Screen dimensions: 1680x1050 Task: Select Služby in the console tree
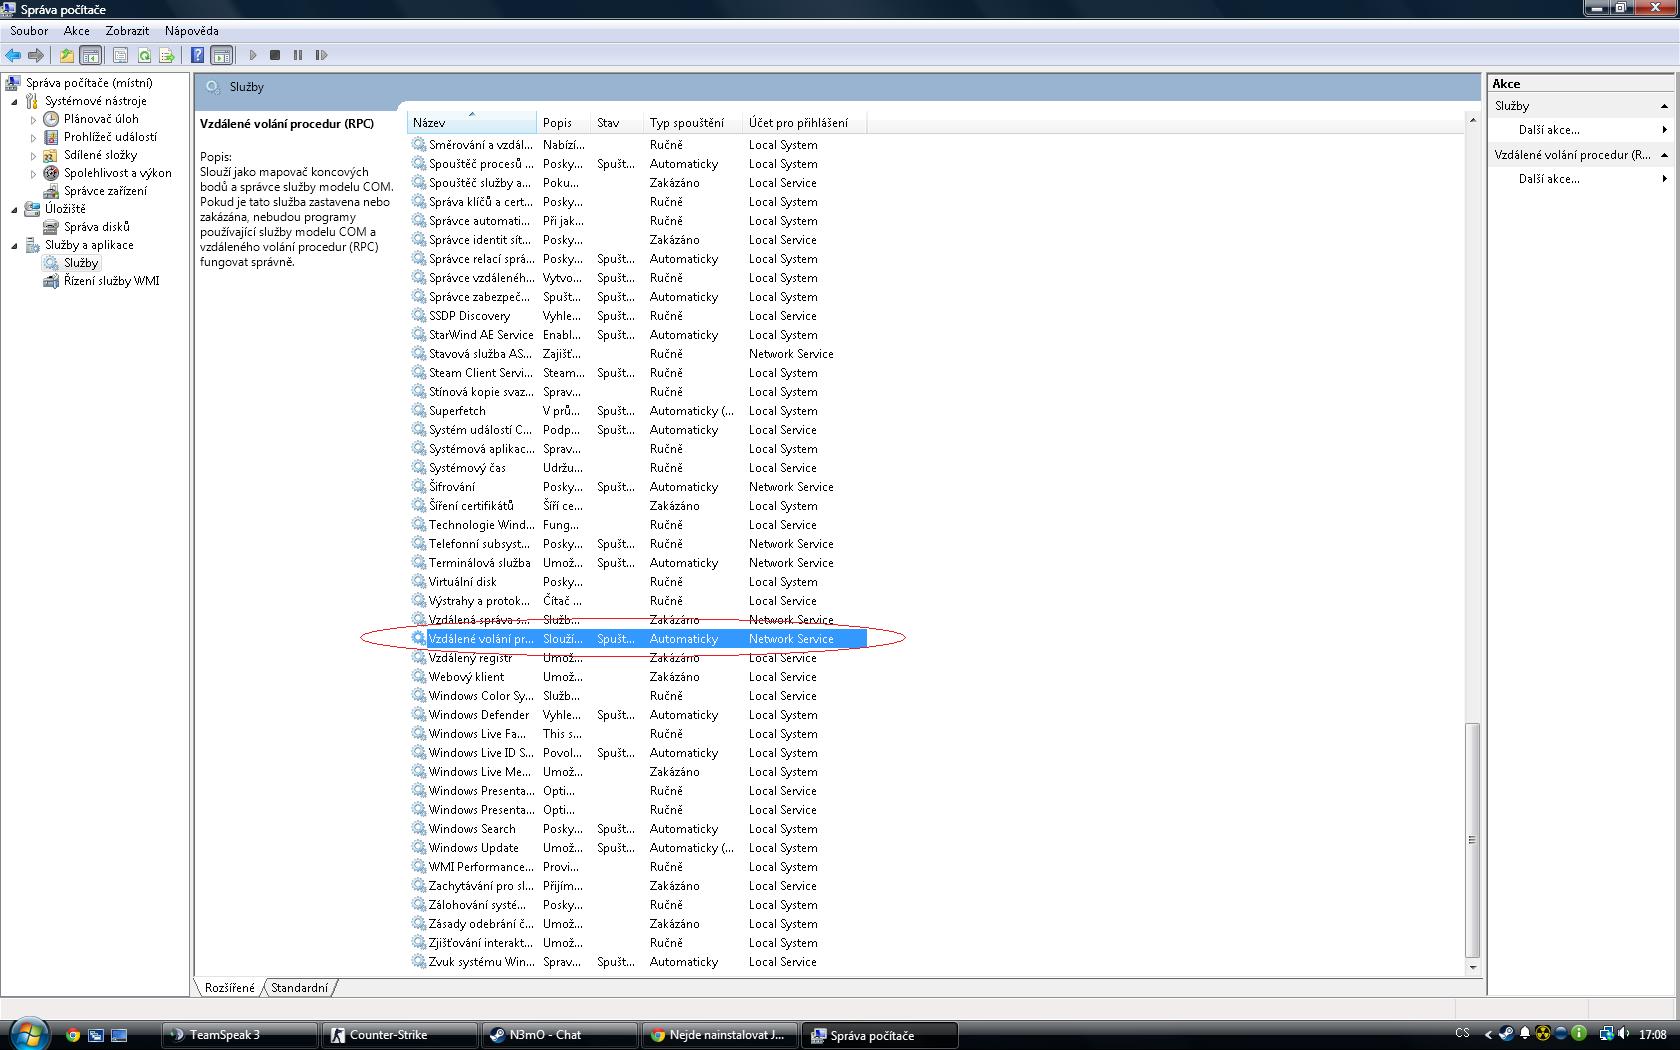click(81, 263)
